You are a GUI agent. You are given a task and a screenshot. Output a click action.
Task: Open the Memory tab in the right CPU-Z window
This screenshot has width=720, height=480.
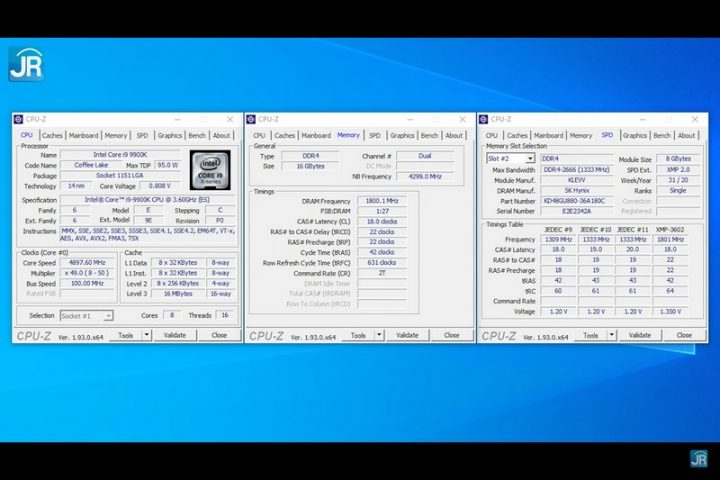(x=581, y=136)
